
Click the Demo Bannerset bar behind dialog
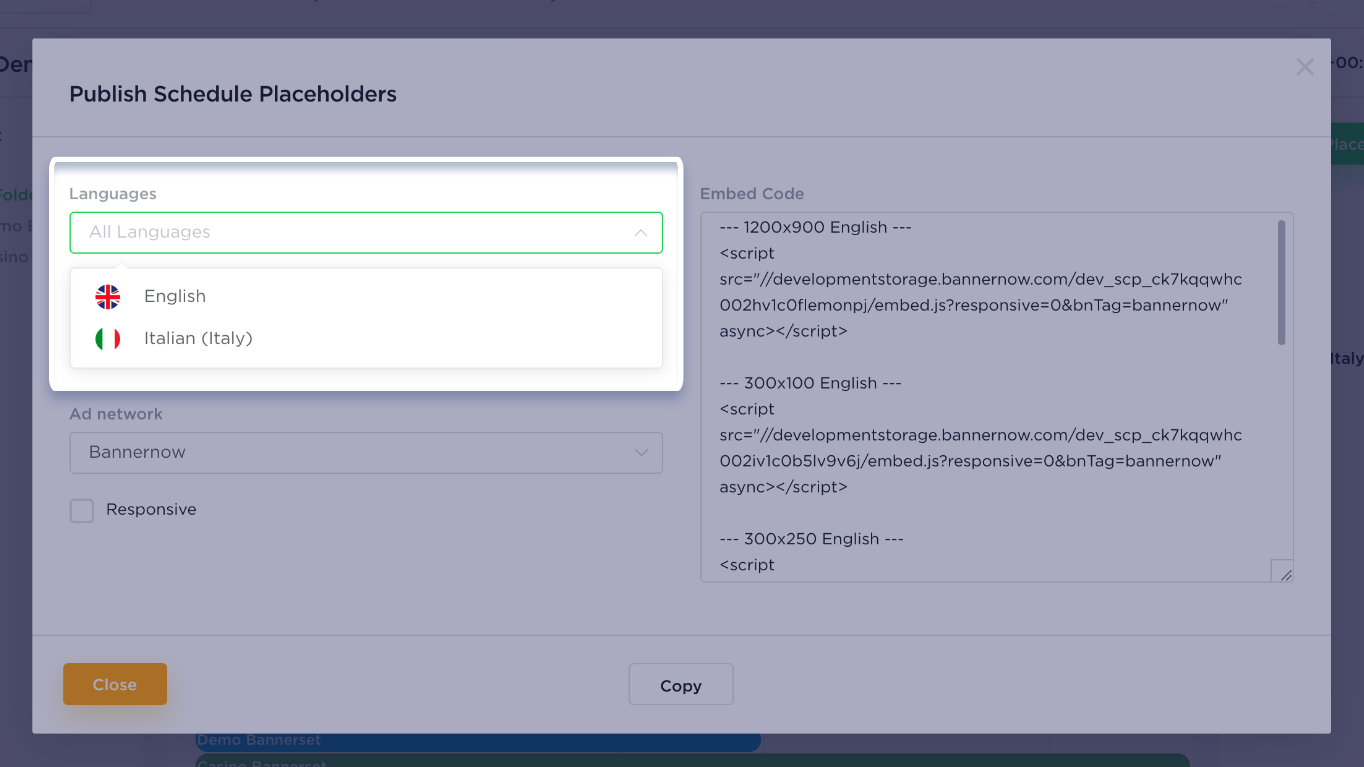[478, 741]
